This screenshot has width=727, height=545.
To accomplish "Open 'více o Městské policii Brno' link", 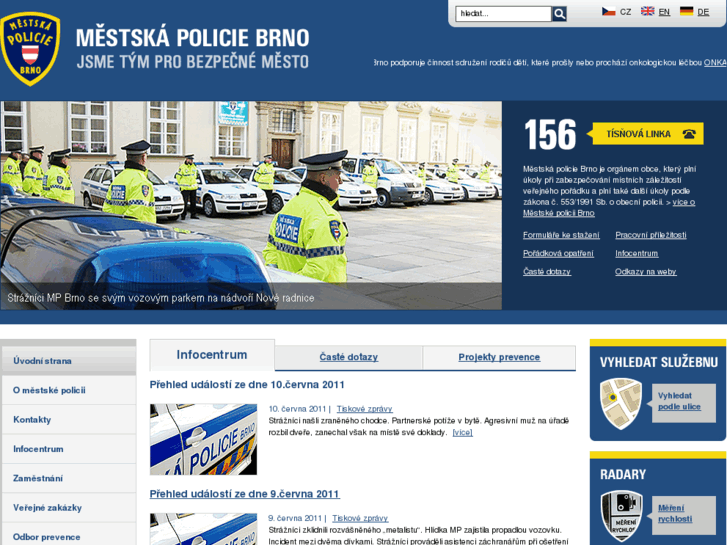I will point(609,208).
